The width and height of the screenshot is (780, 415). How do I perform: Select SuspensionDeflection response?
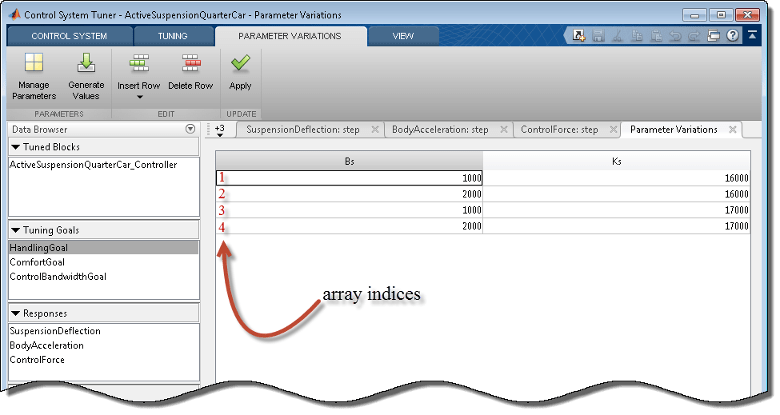click(x=55, y=331)
